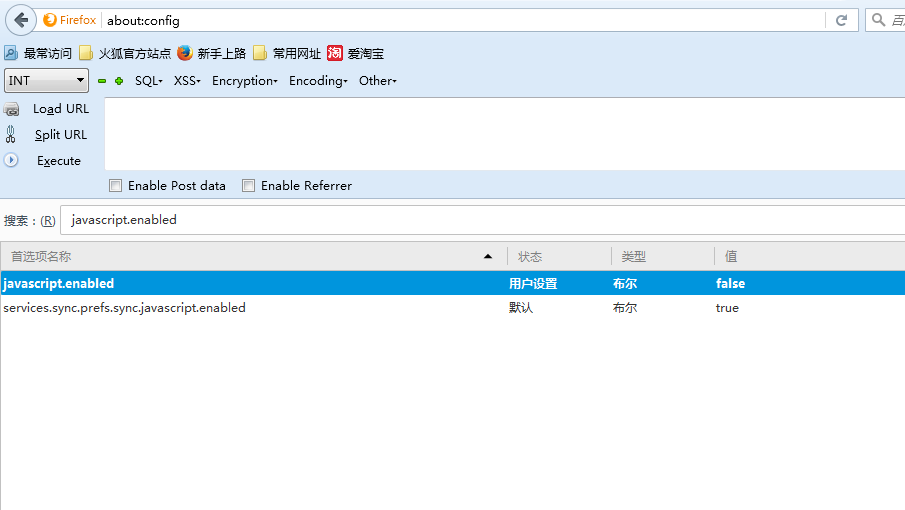Sort by 类型 column header
This screenshot has width=905, height=510.
(x=663, y=256)
